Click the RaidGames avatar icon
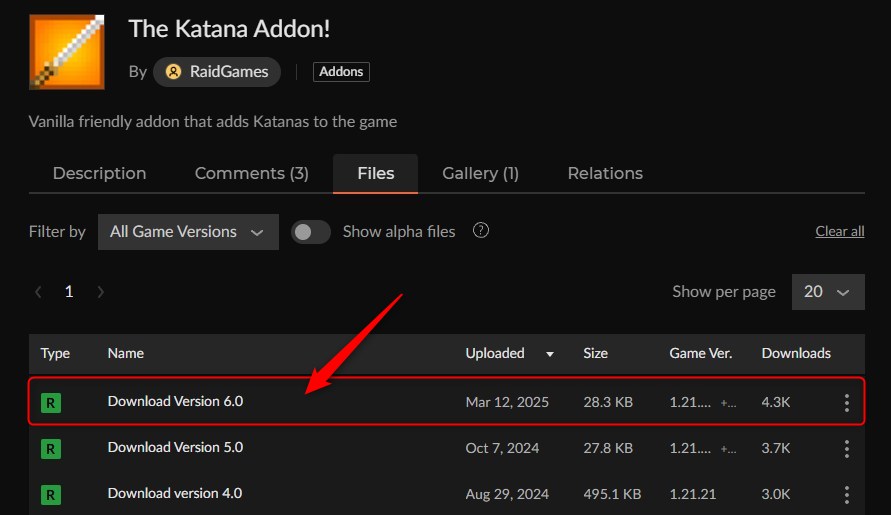Screen dimensions: 891x515 (x=173, y=72)
